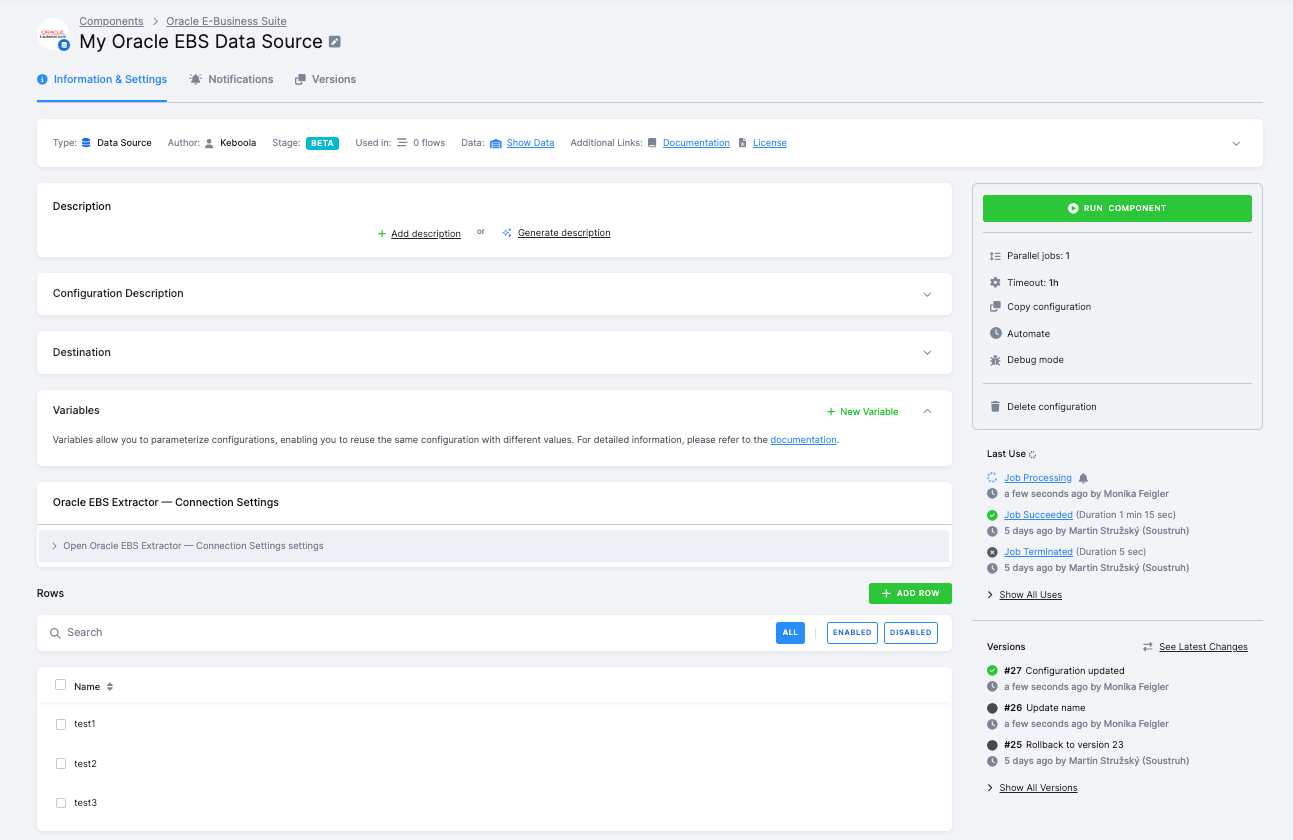Click the book icon before Documentation link
This screenshot has height=840, width=1293.
pyautogui.click(x=652, y=143)
